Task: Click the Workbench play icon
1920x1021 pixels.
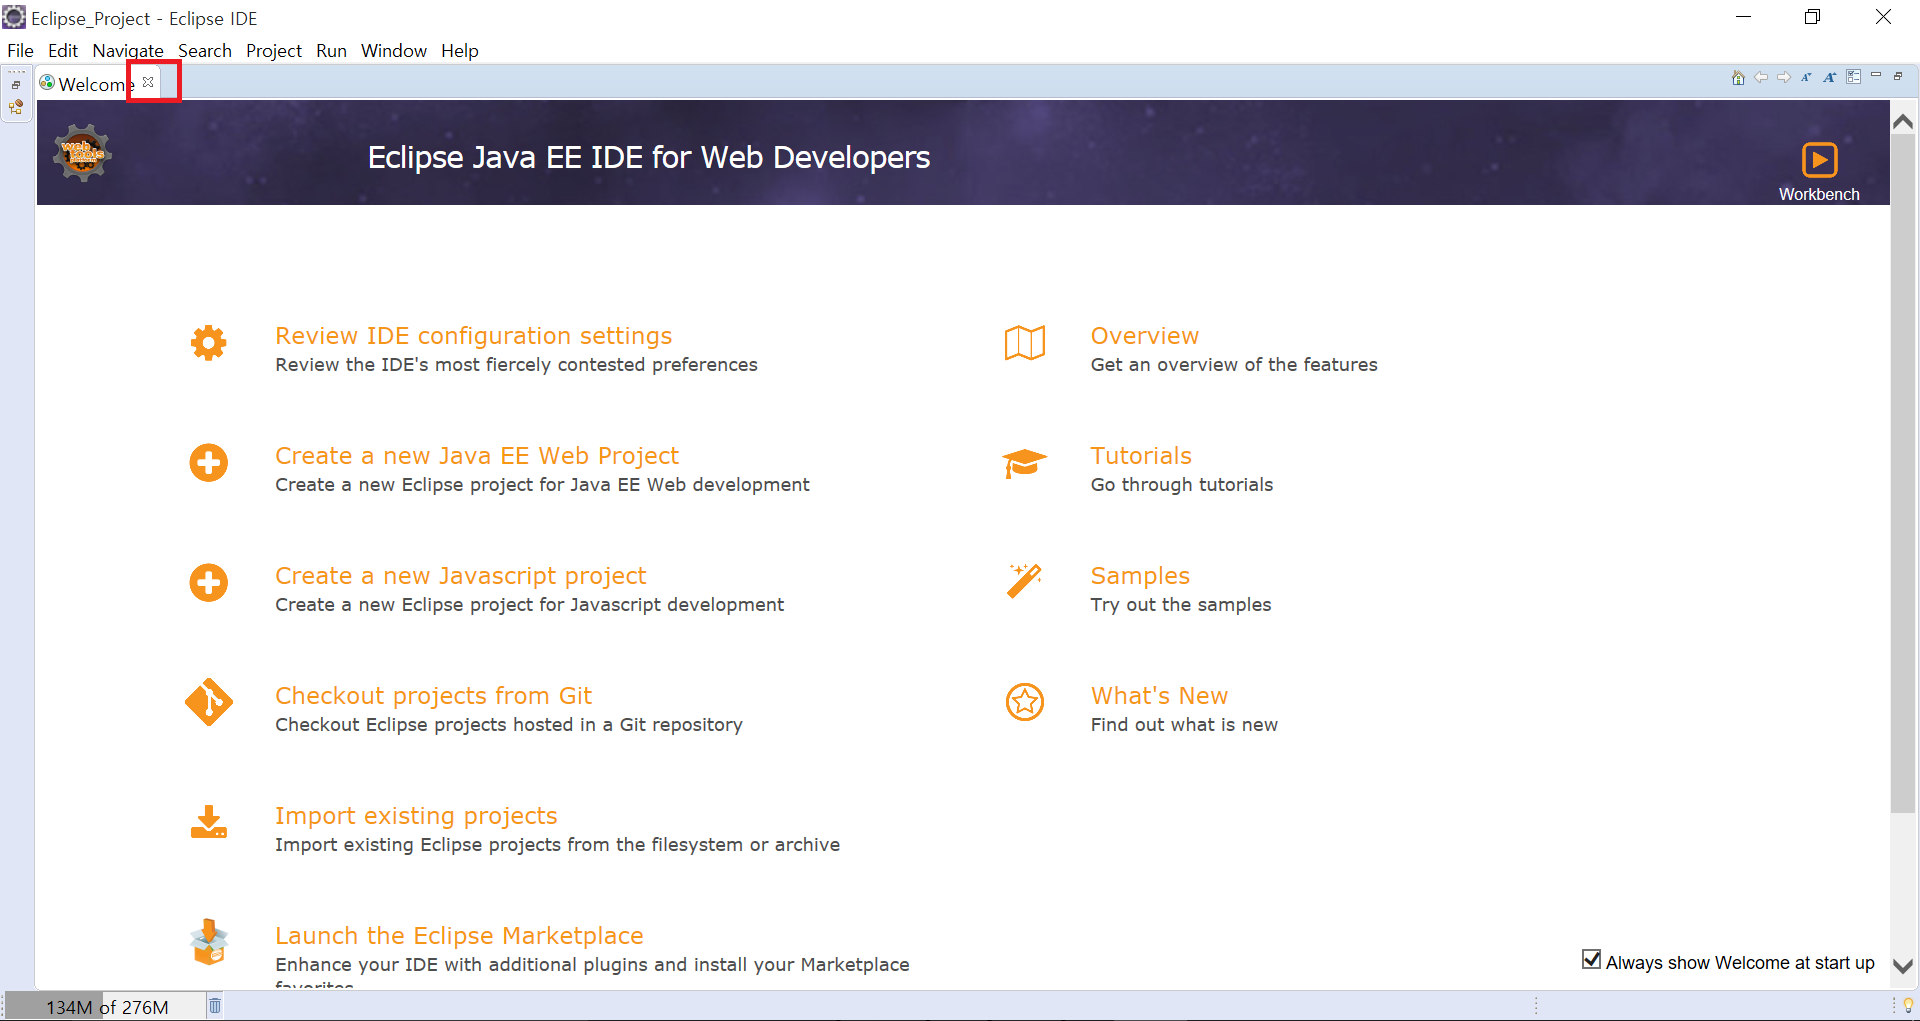Action: click(1819, 160)
